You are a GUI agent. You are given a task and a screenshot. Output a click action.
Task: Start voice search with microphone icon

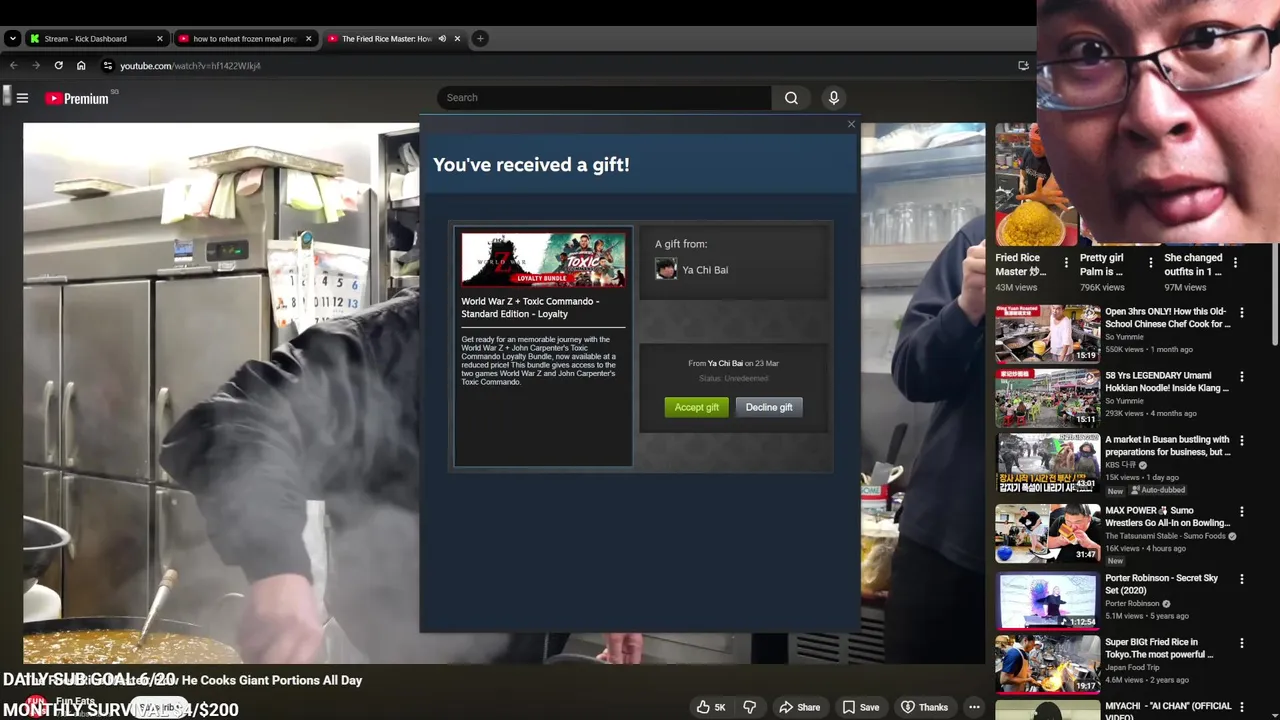pyautogui.click(x=833, y=97)
